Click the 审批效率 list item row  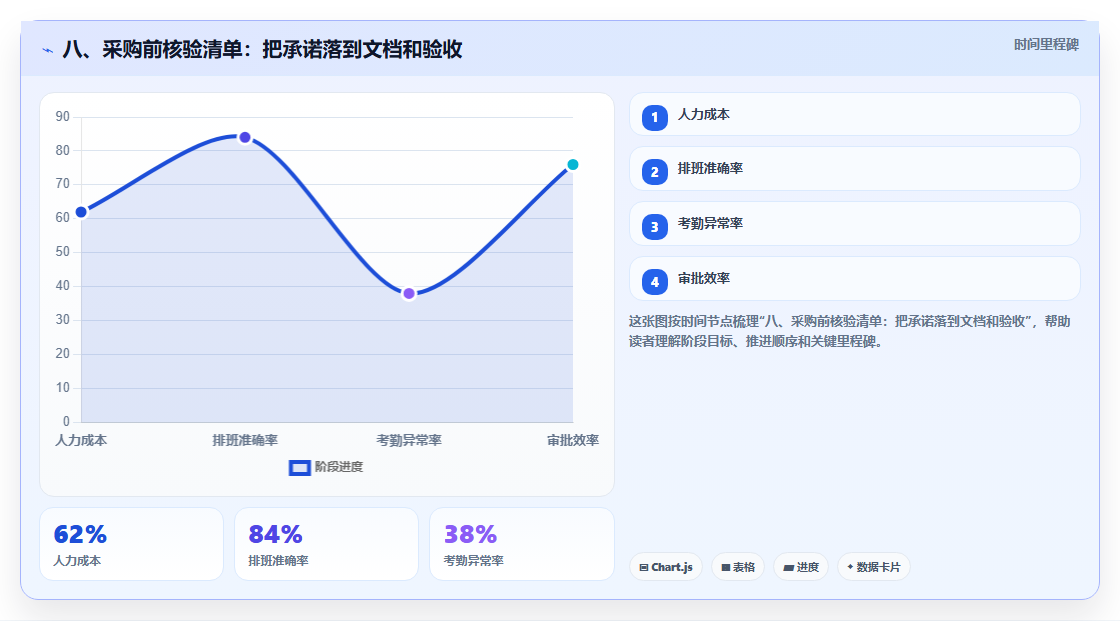(854, 279)
